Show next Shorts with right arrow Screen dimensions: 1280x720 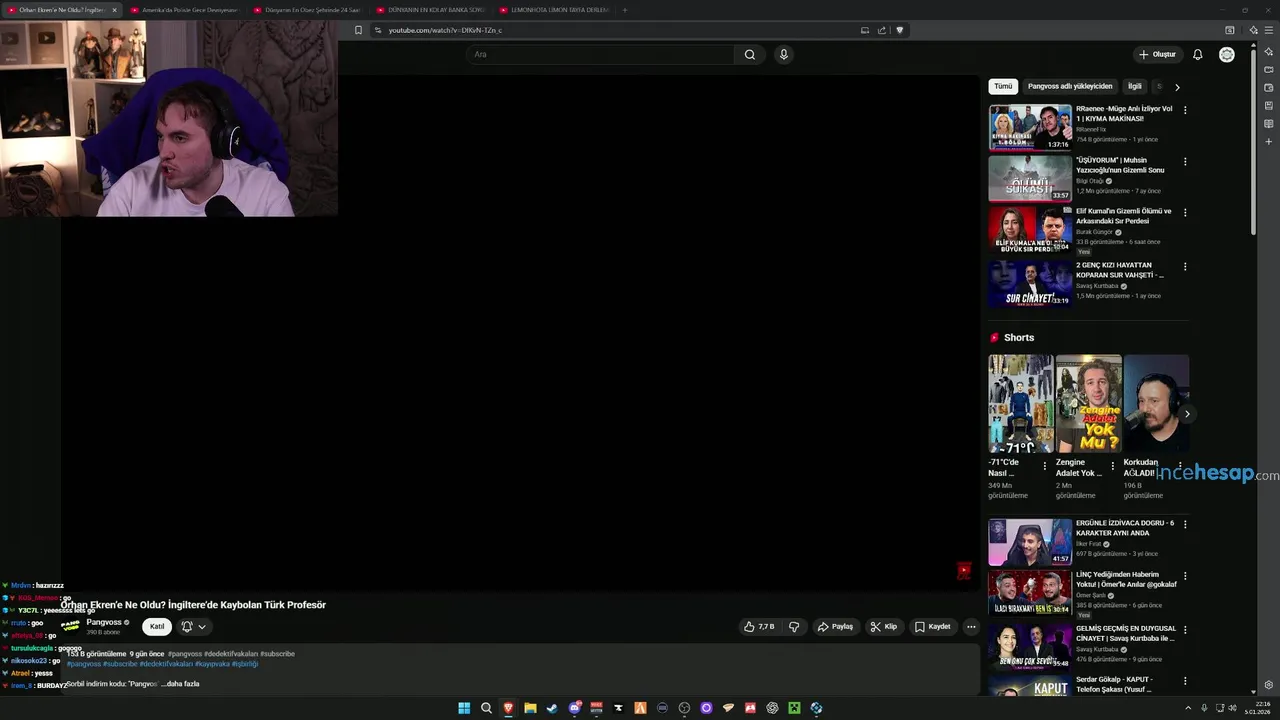click(1187, 414)
